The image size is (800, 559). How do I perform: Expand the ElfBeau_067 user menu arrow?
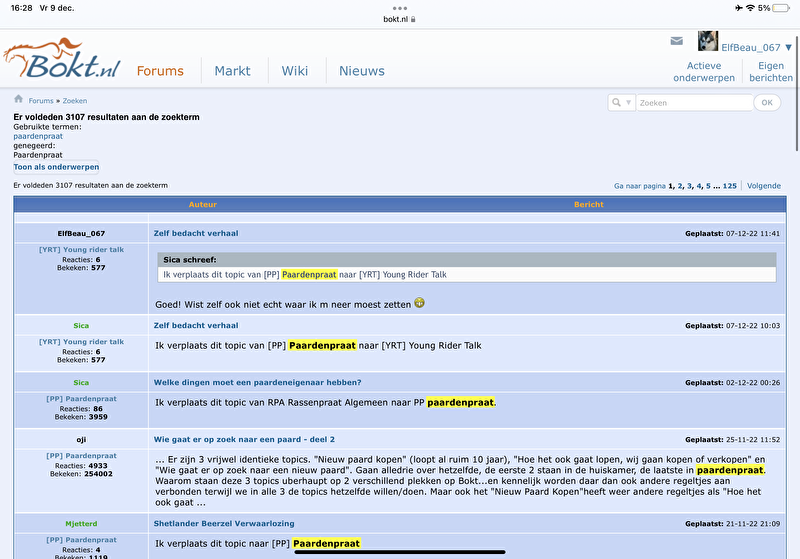pos(789,47)
